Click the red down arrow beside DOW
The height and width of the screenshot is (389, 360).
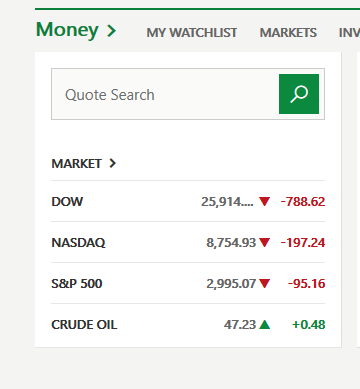(x=265, y=202)
